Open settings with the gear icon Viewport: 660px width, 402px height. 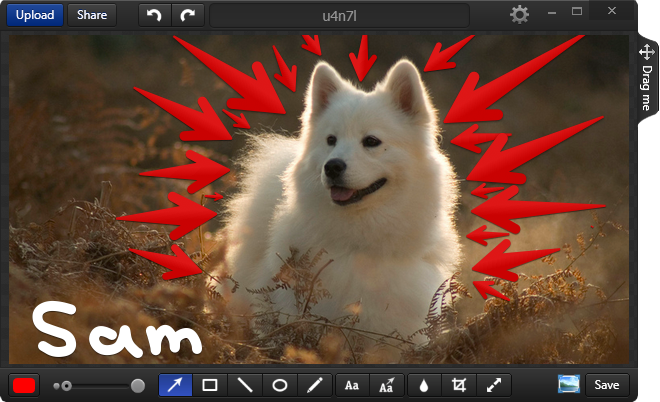coord(519,15)
